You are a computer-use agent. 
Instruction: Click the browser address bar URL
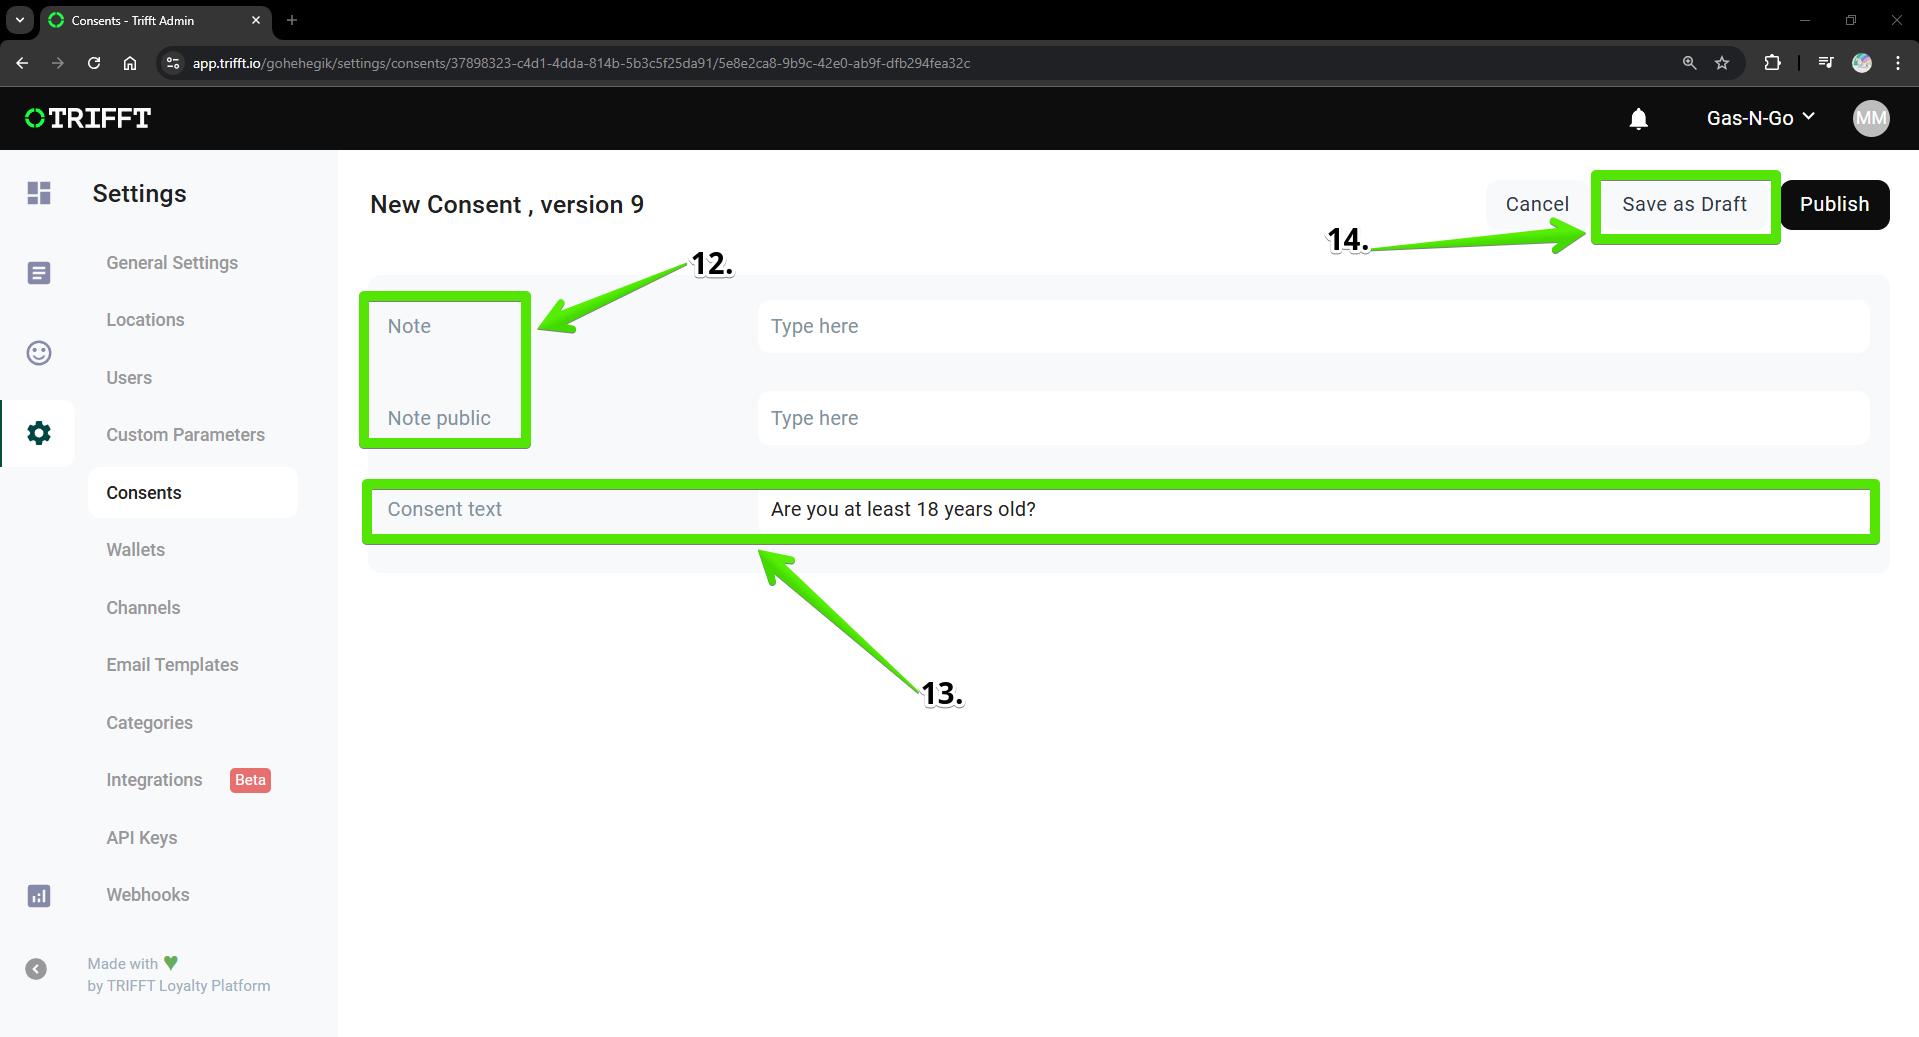click(x=581, y=63)
